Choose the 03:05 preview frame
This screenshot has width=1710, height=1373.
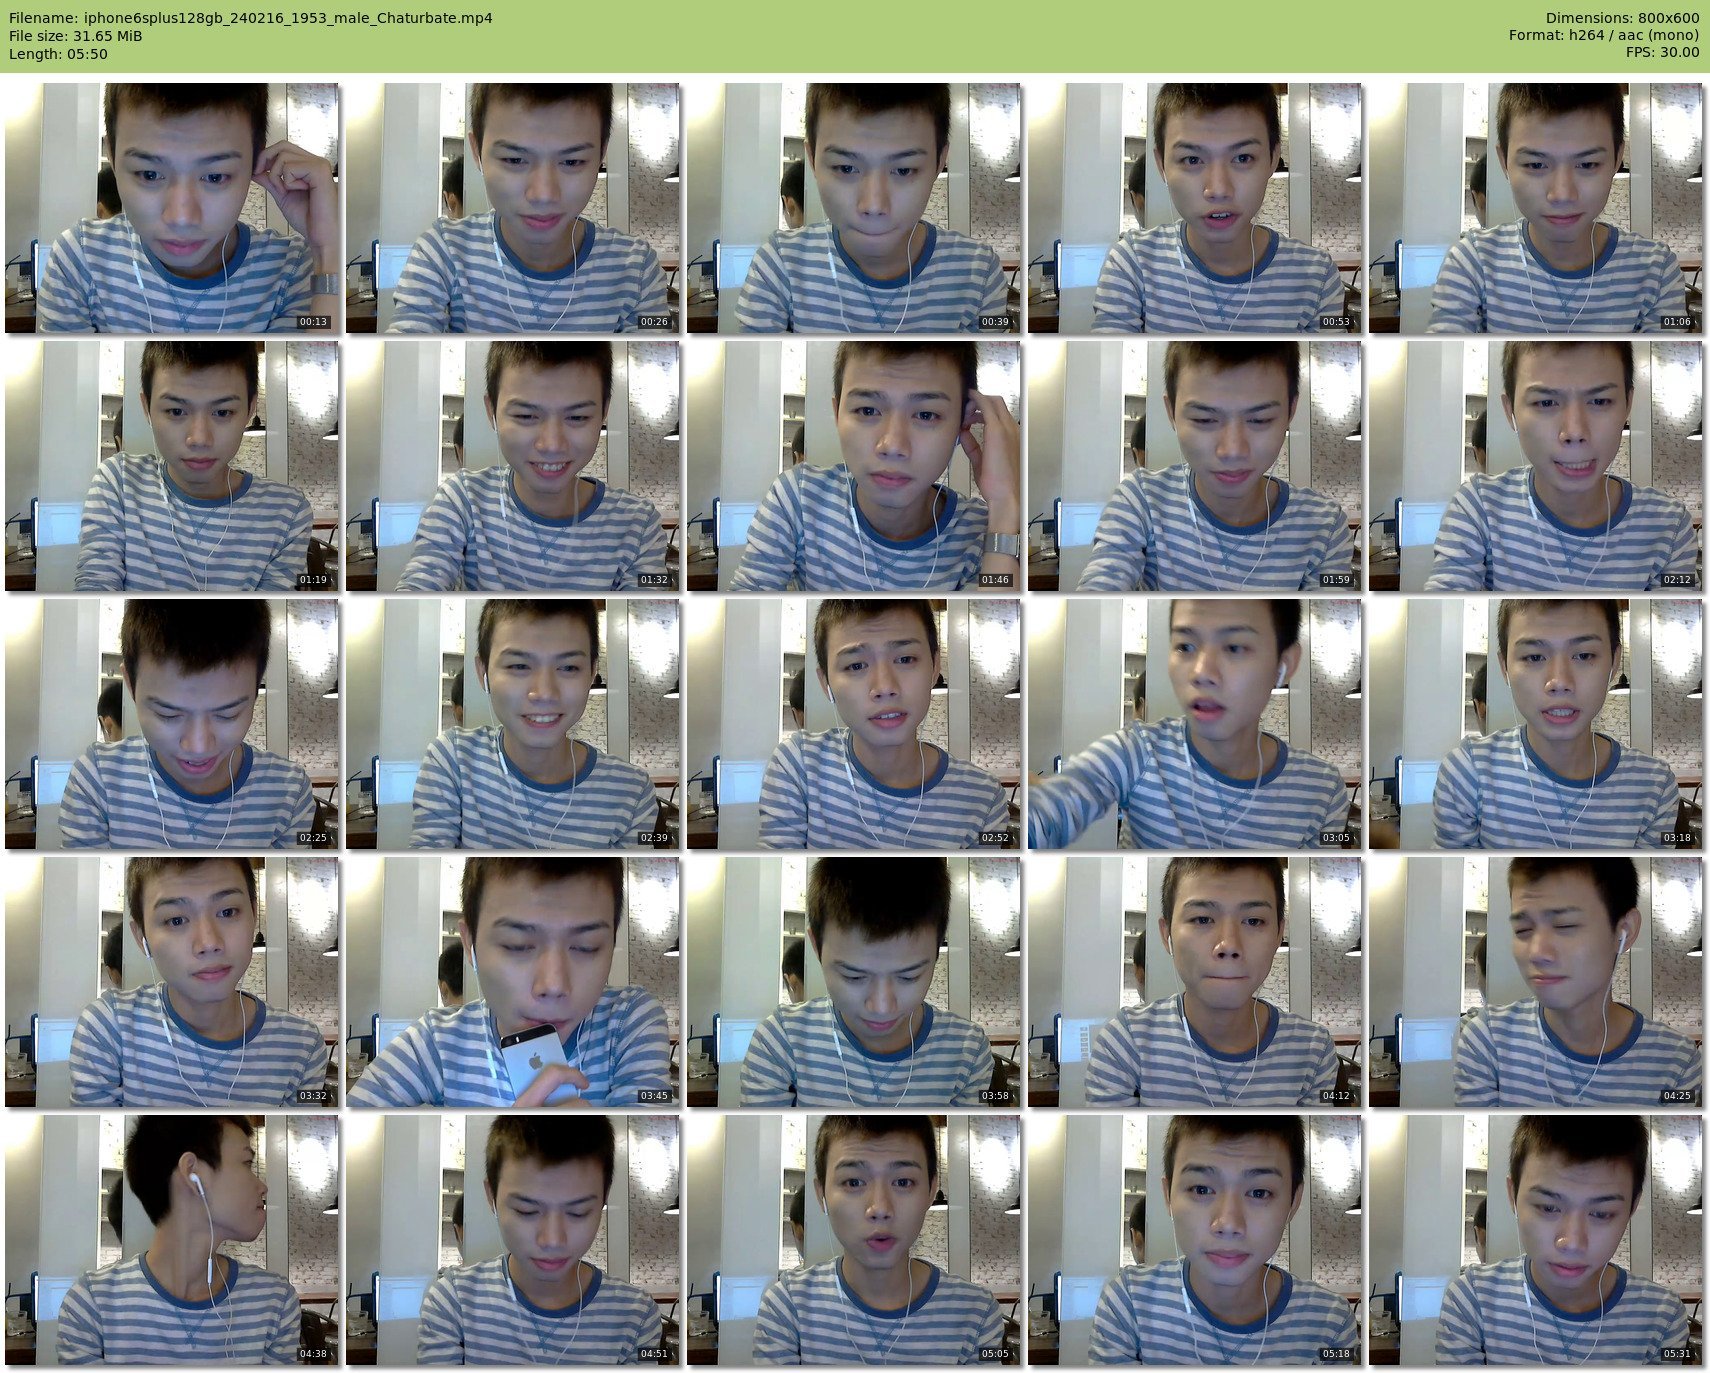pyautogui.click(x=1194, y=724)
